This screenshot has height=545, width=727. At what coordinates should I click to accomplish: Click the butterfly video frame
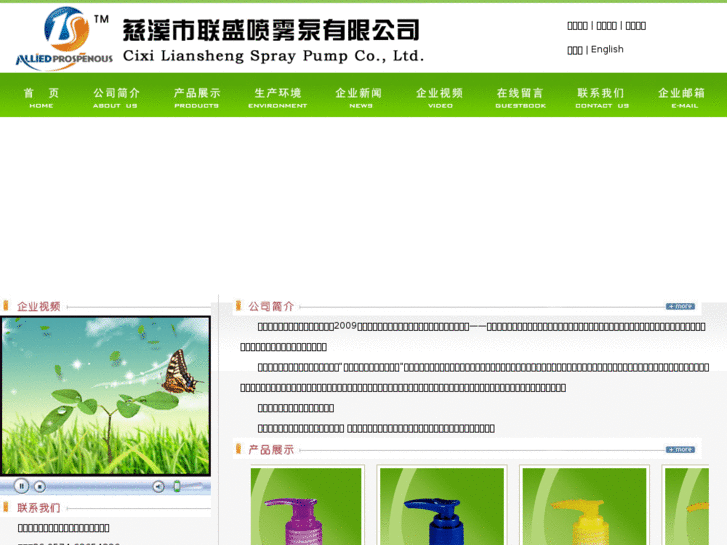coord(105,396)
